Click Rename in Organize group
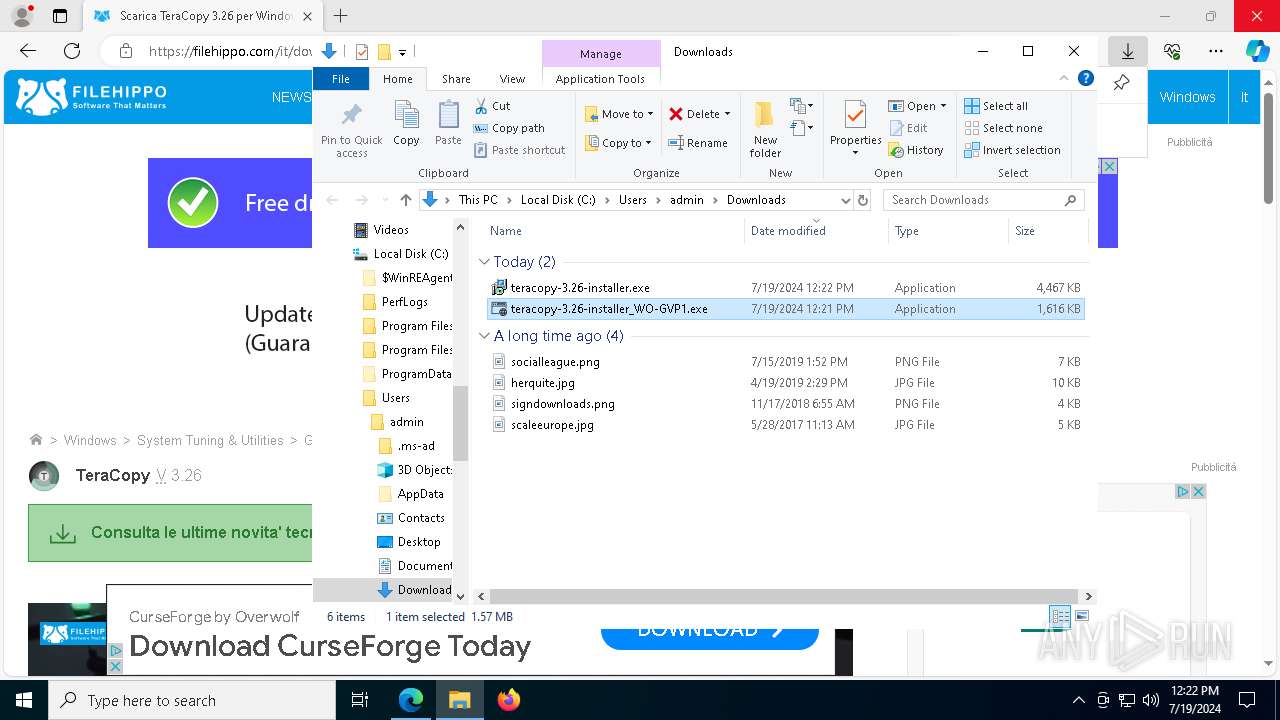 pos(698,143)
